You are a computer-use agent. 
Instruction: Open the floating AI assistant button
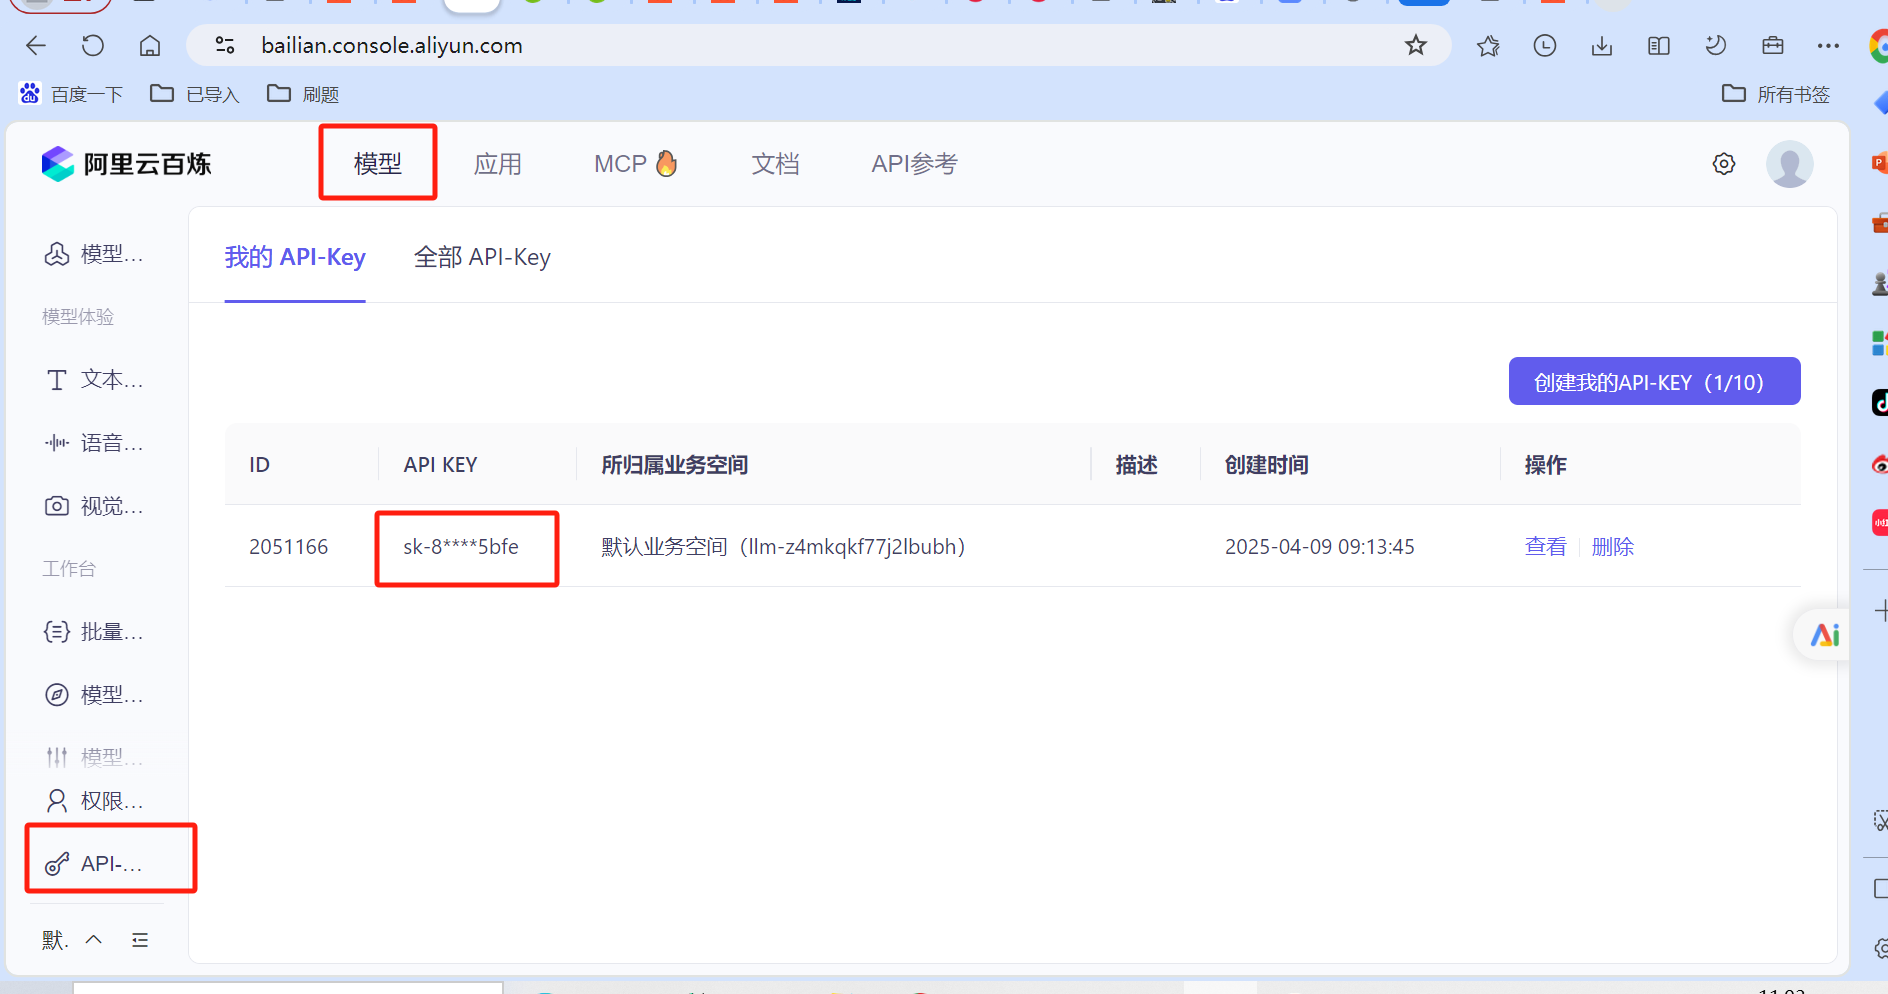pos(1824,634)
